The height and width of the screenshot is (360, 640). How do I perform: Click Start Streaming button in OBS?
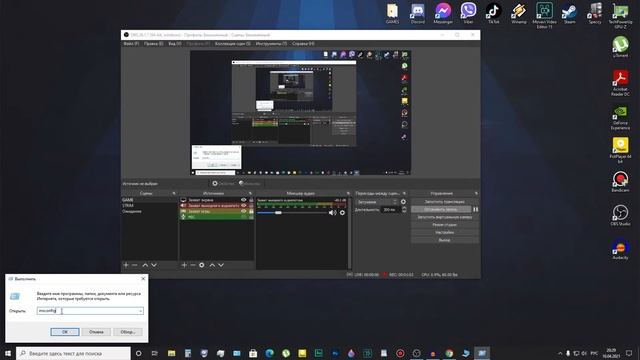pos(444,202)
